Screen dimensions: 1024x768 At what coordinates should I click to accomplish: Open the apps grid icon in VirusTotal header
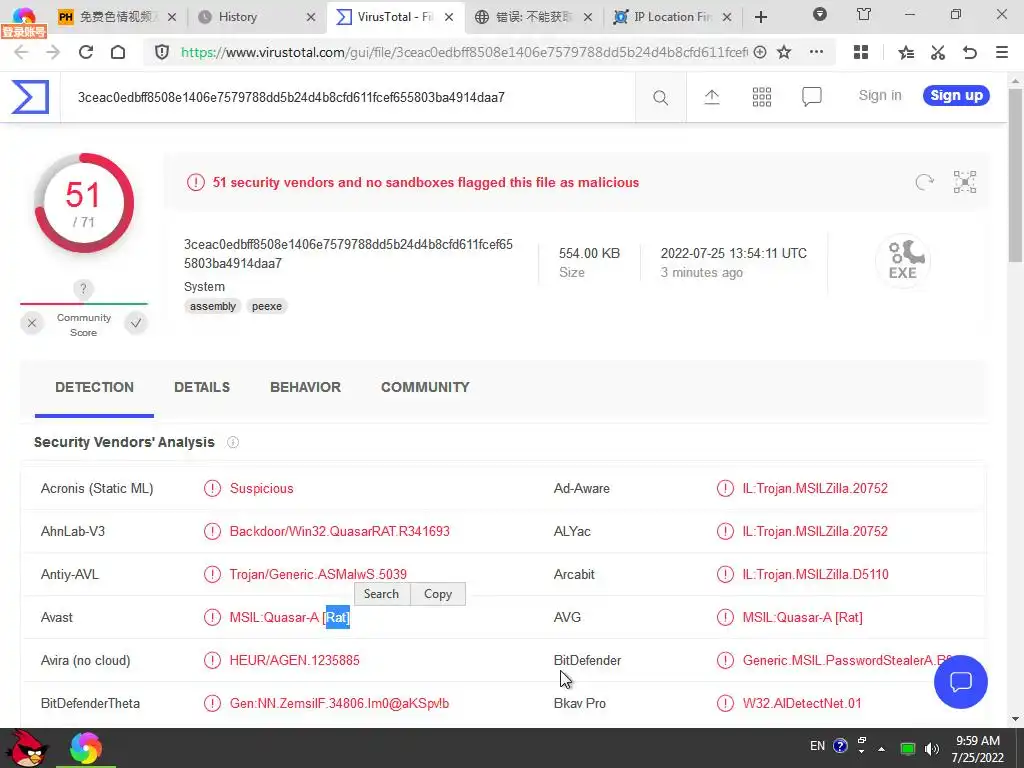(x=761, y=97)
